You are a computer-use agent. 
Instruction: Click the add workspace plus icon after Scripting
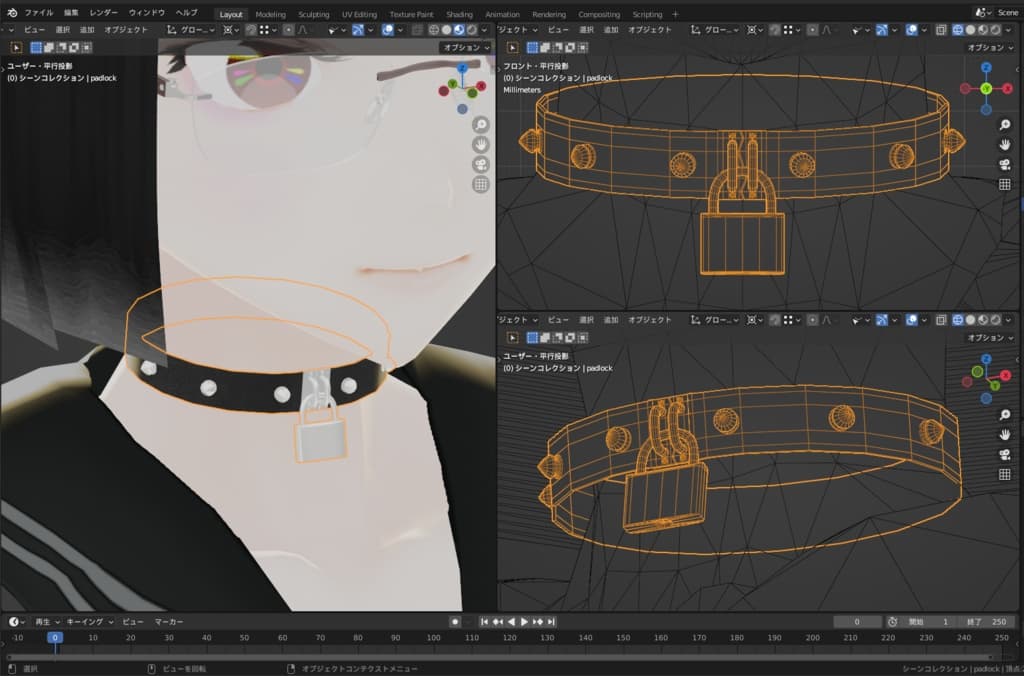point(675,14)
